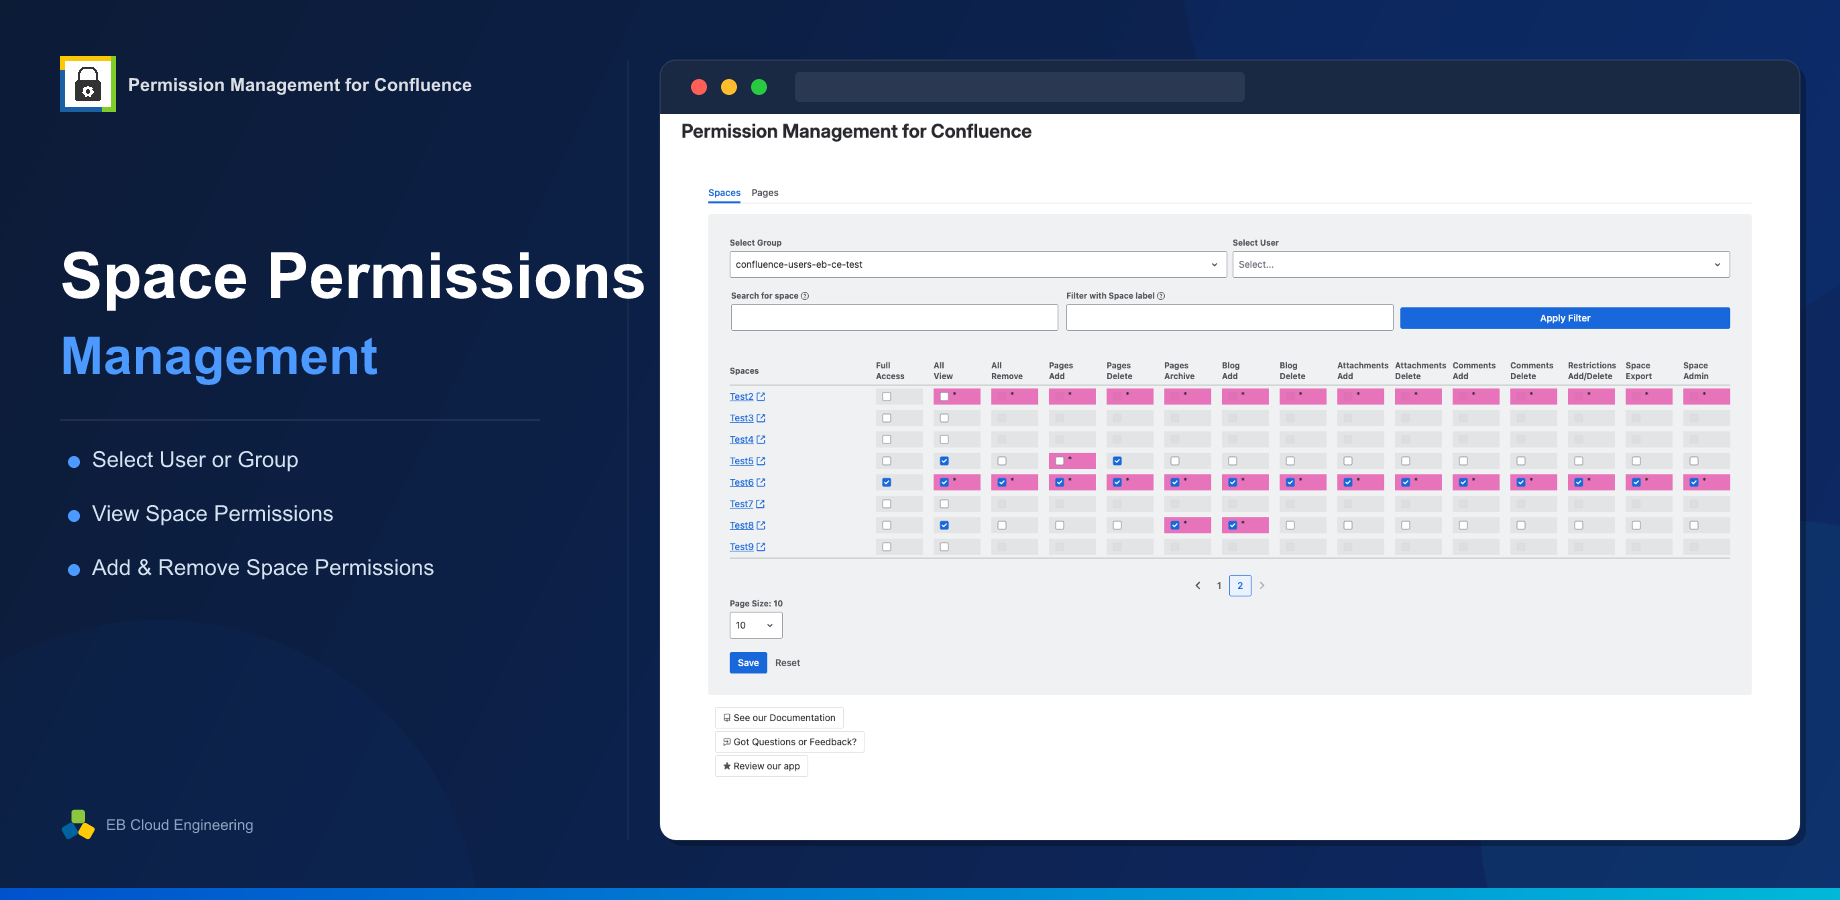Click the Restrictions Add/Delete column header
The width and height of the screenshot is (1840, 900).
[x=1591, y=371]
